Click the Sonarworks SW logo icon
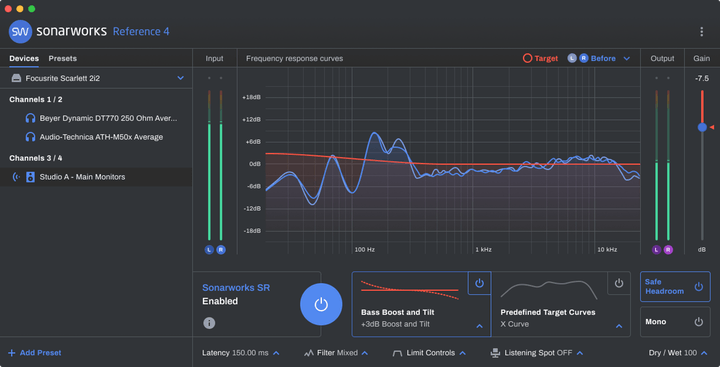 point(20,32)
